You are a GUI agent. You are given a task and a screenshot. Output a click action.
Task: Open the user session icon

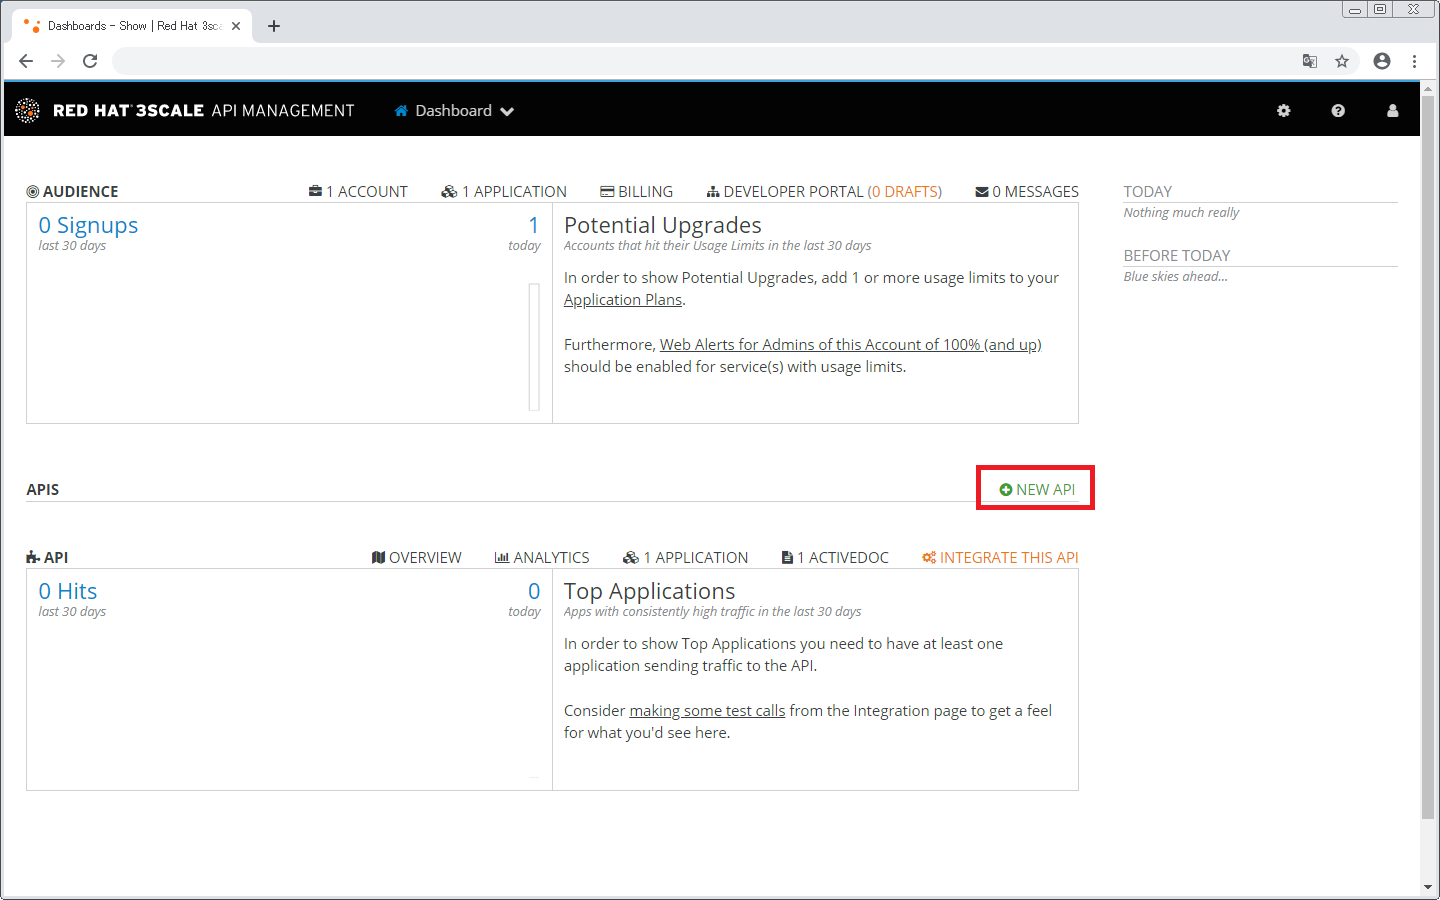pos(1392,111)
